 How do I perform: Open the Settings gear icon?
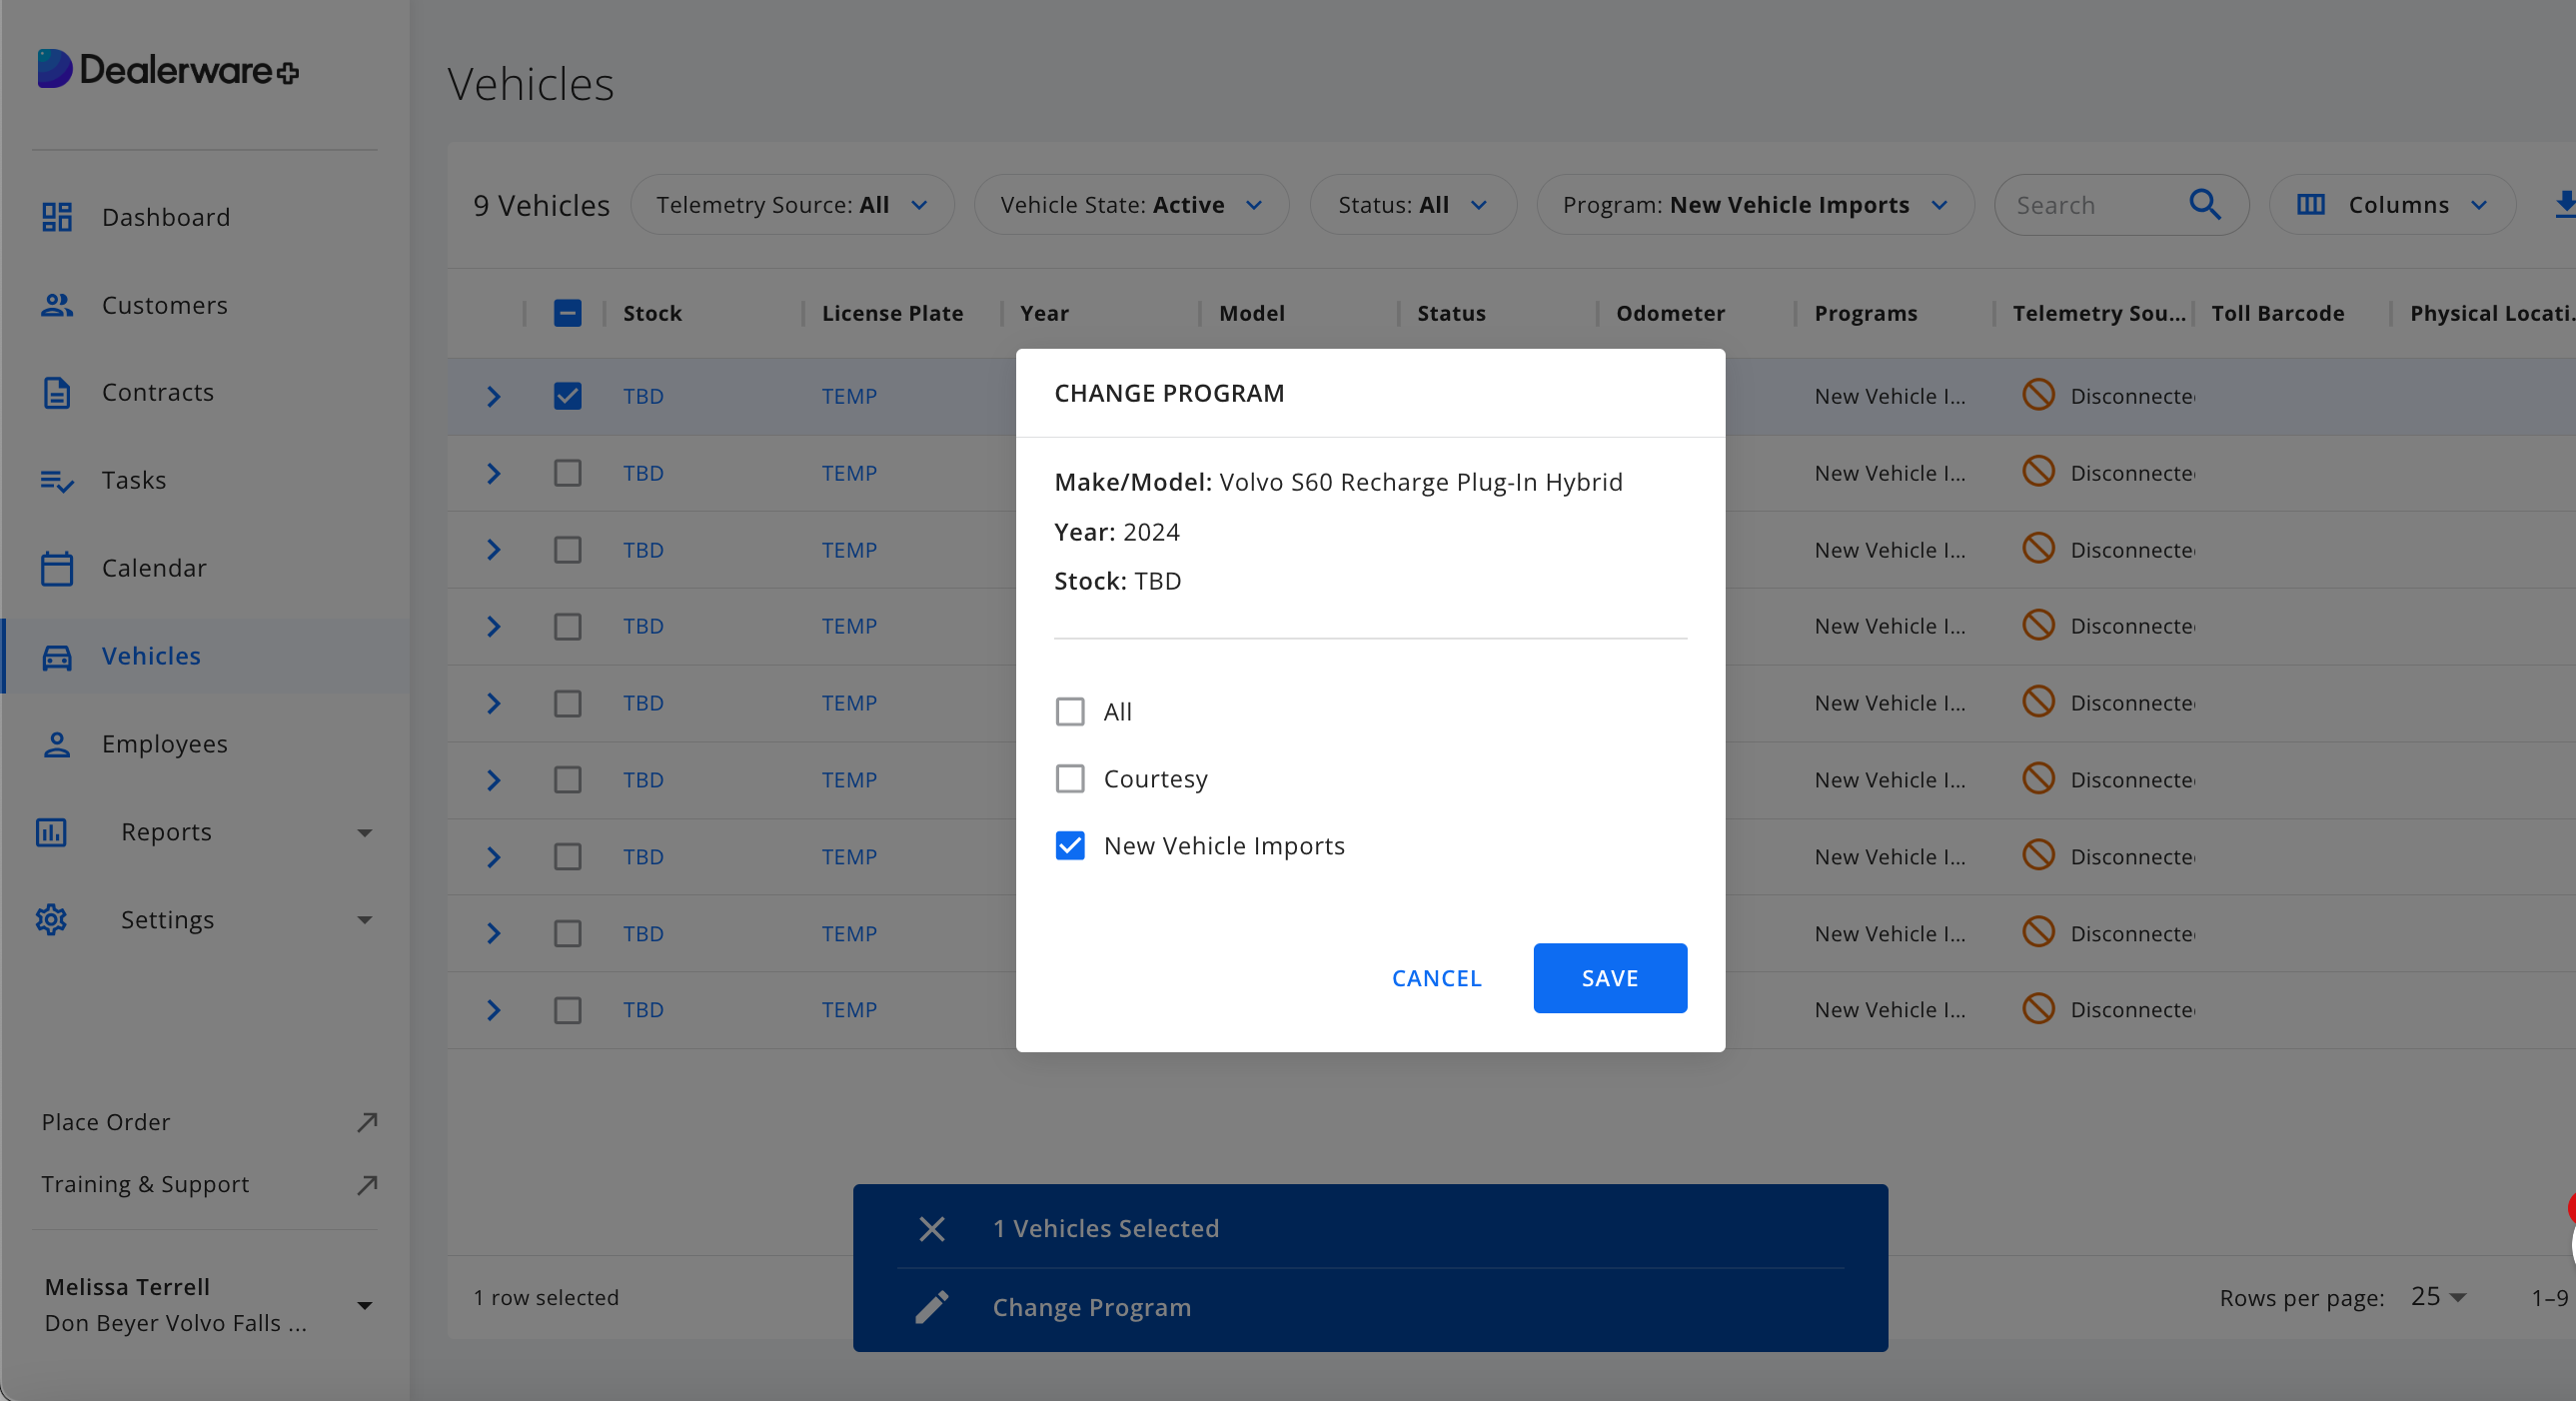[x=51, y=919]
